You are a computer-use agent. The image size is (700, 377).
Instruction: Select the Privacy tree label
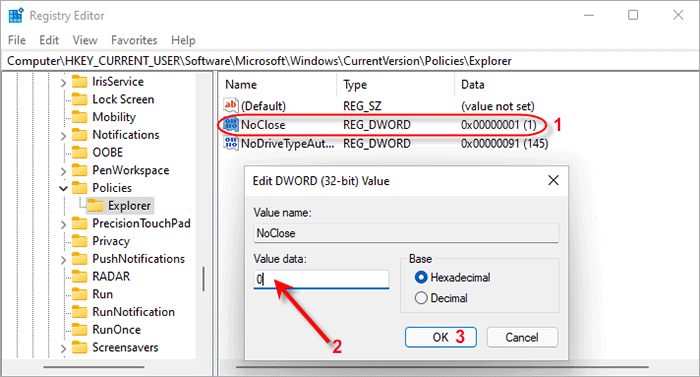(111, 241)
